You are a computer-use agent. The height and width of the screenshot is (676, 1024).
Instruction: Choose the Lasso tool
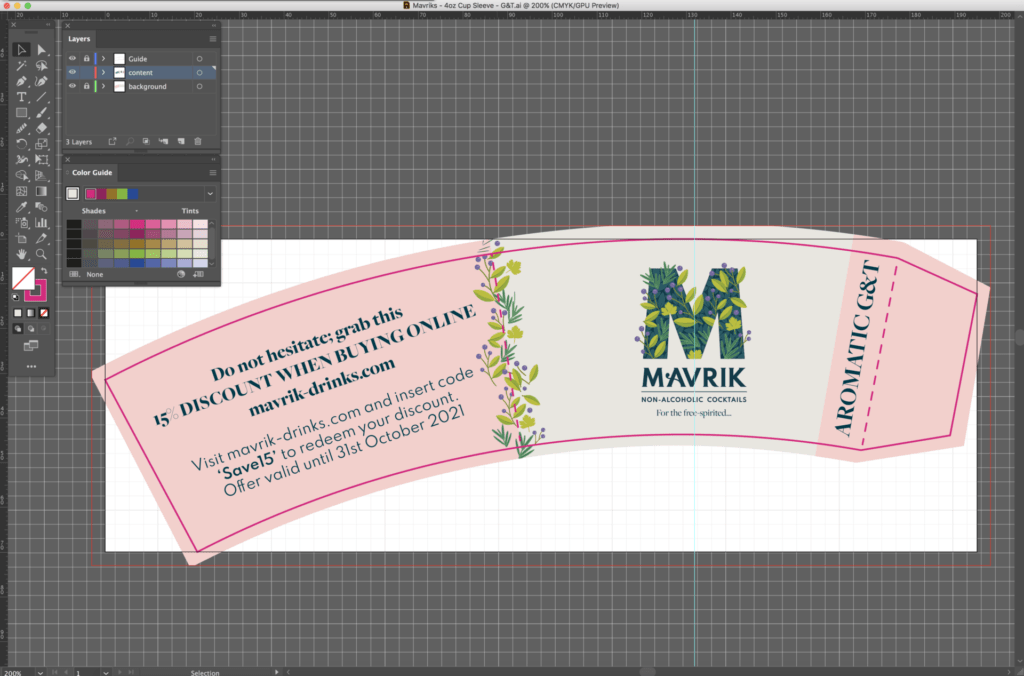pyautogui.click(x=41, y=65)
